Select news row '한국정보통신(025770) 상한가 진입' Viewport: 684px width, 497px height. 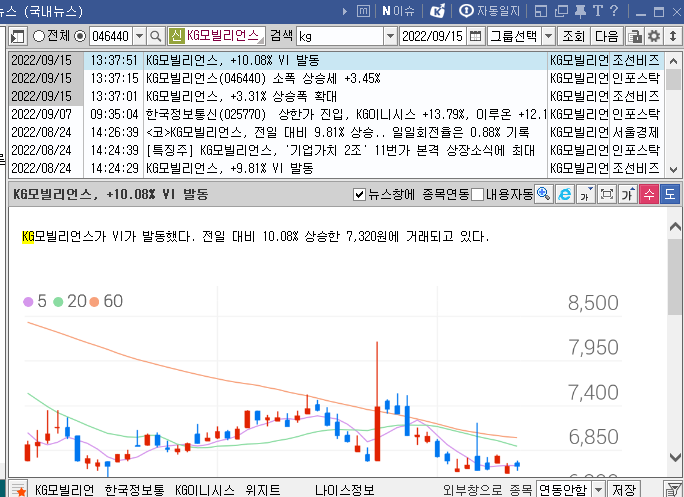point(336,114)
